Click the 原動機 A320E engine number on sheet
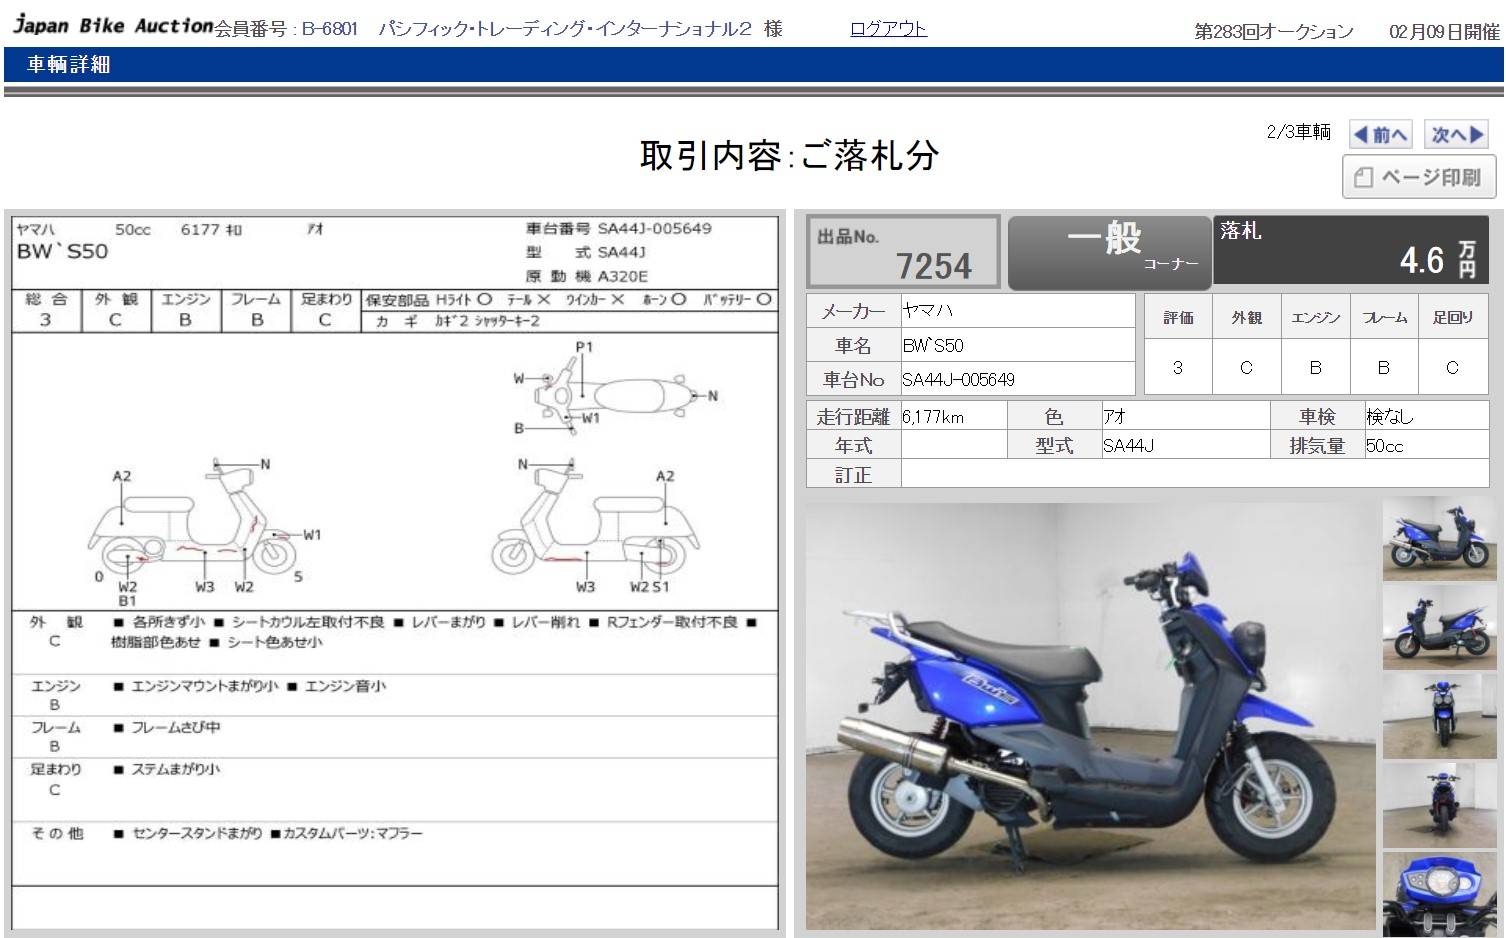 [x=587, y=276]
